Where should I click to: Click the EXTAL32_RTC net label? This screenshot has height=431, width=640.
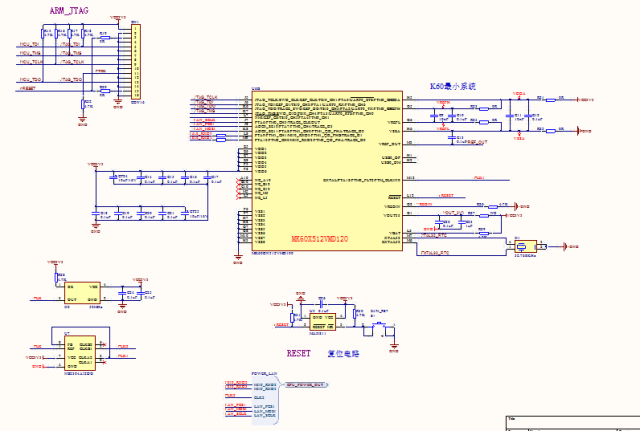pos(435,253)
